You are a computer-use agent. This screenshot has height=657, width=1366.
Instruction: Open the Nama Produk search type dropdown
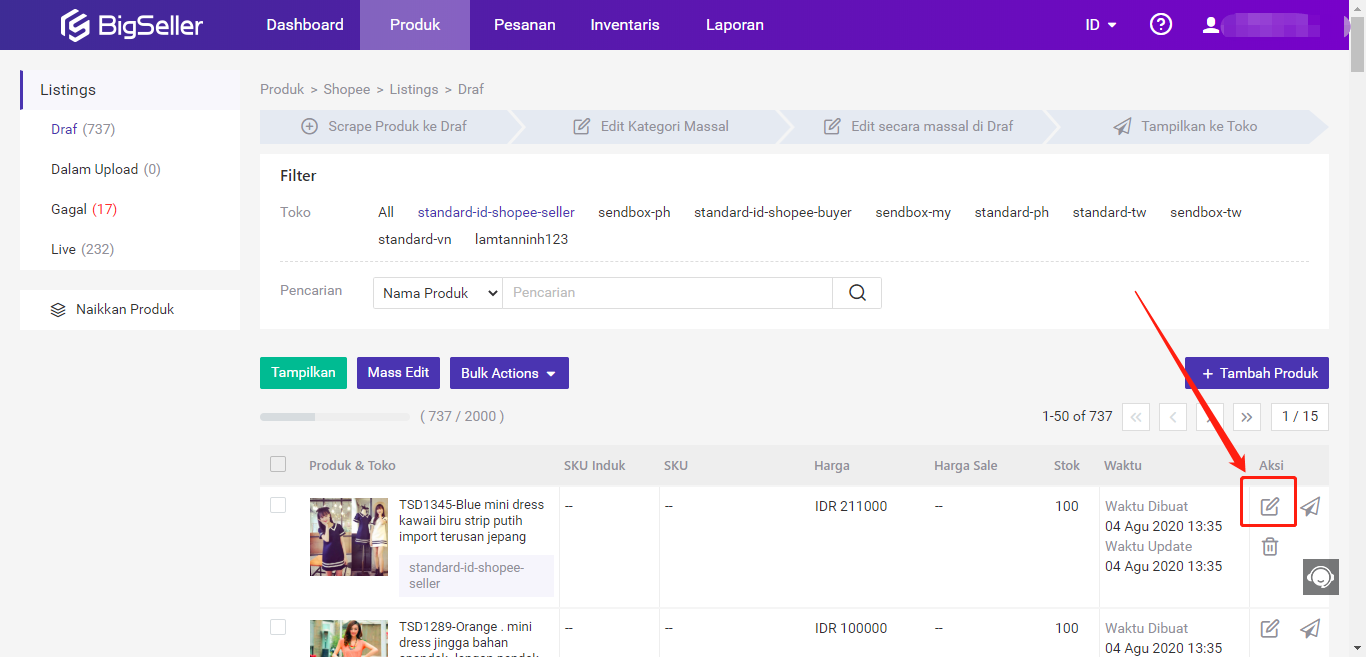pyautogui.click(x=437, y=293)
